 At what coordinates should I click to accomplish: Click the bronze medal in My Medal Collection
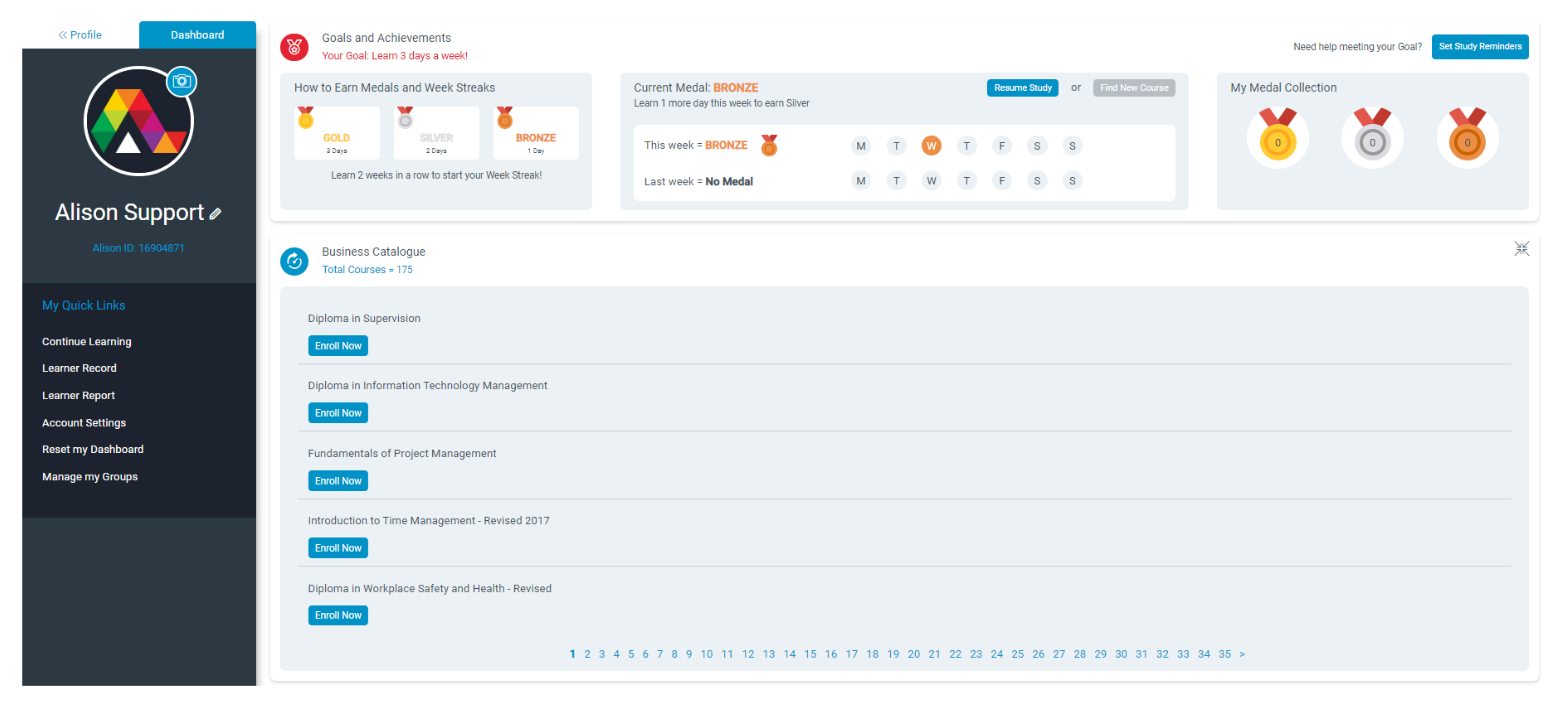(x=1467, y=138)
